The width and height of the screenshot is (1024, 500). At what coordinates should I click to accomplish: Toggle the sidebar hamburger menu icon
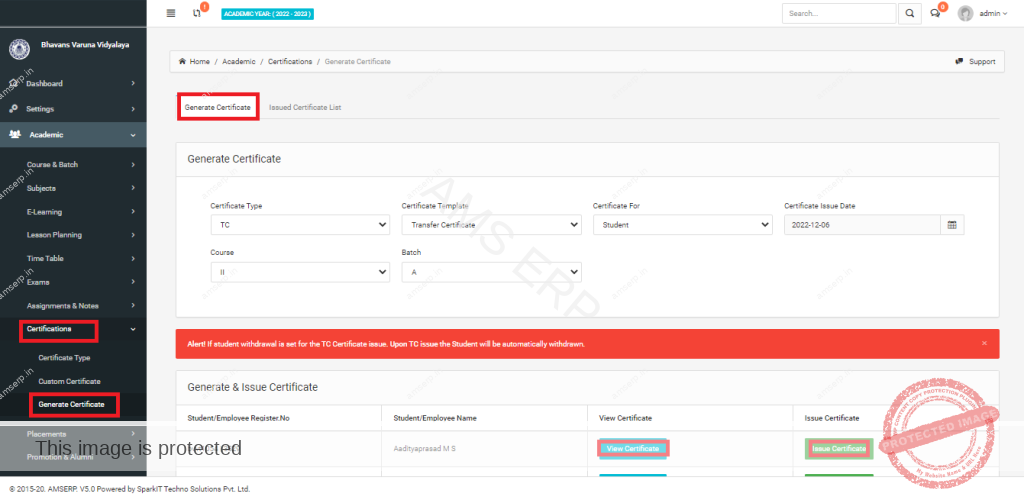coord(171,13)
